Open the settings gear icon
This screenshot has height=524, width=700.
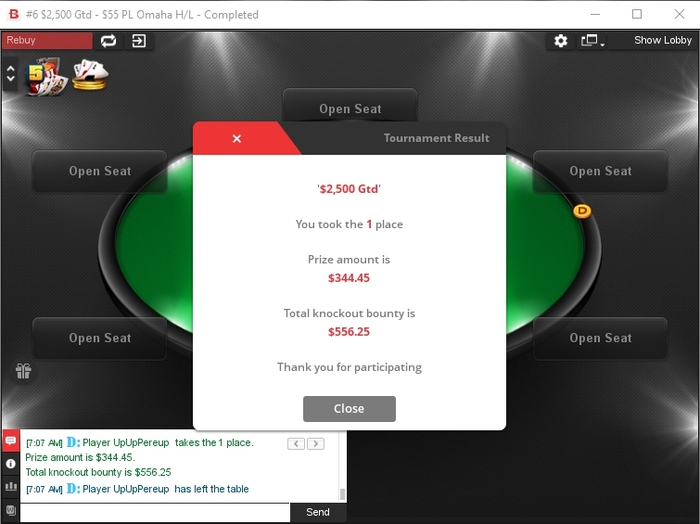pos(561,41)
